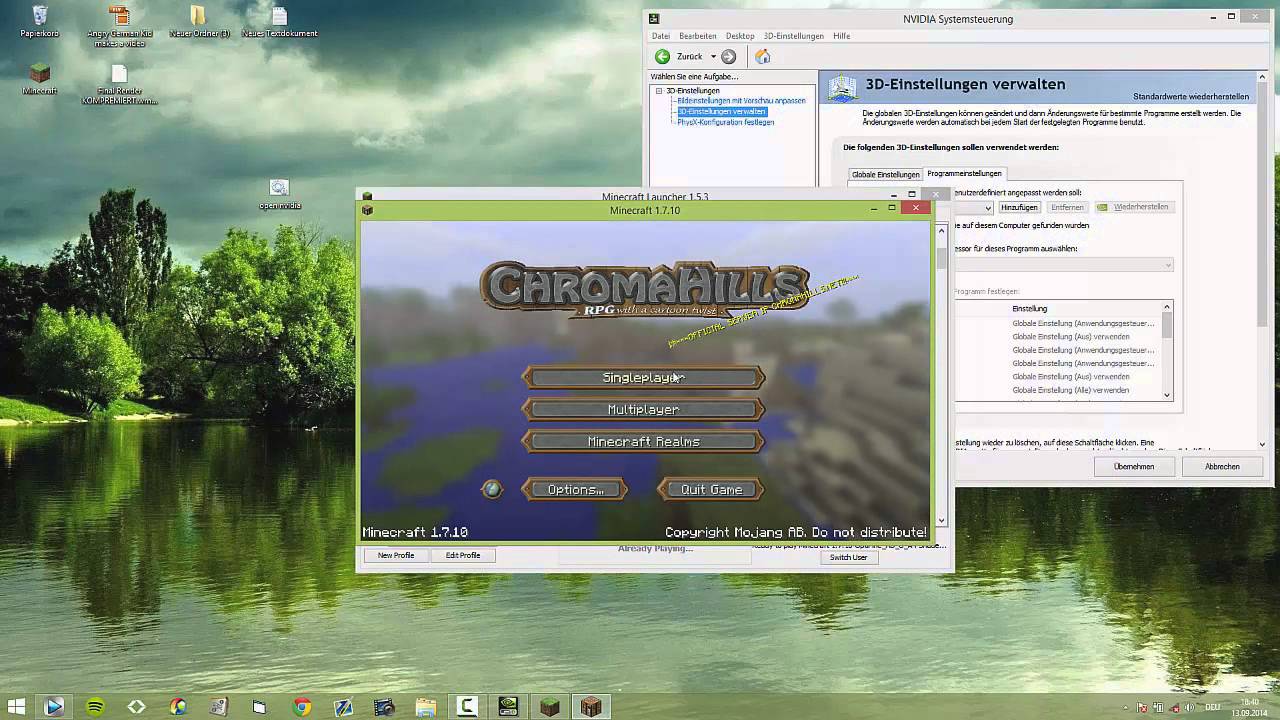Screen dimensions: 1280x720
Task: Open the Datei menu in NVIDIA Systemsteuerung
Action: (x=661, y=36)
